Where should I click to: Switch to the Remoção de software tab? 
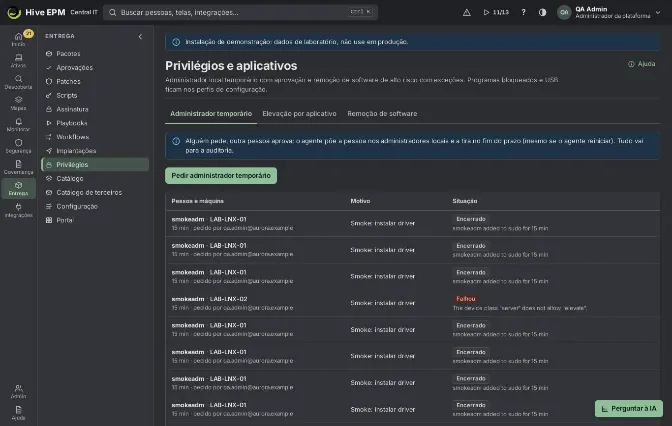382,114
